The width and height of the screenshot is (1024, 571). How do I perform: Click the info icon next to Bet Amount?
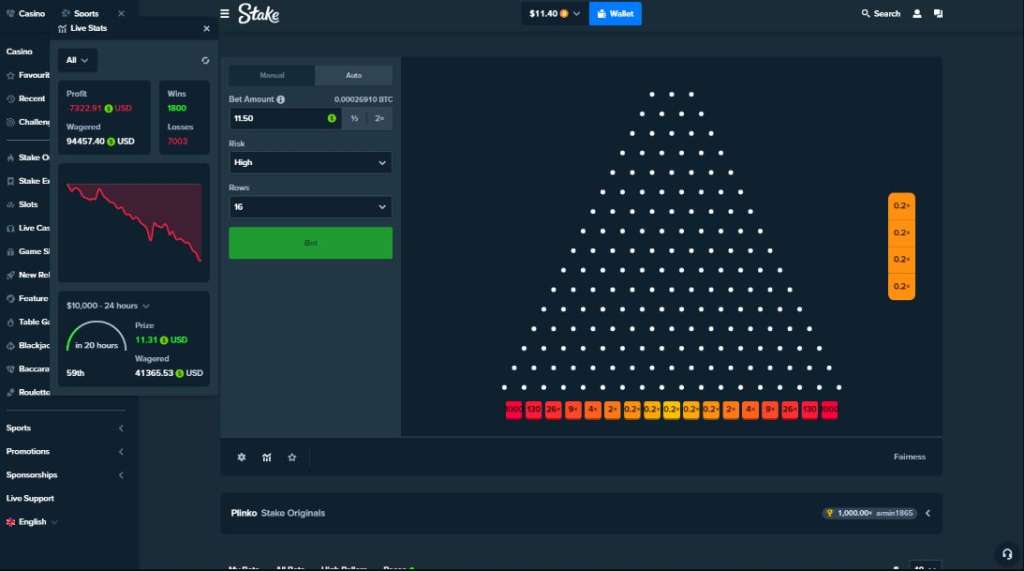click(281, 99)
